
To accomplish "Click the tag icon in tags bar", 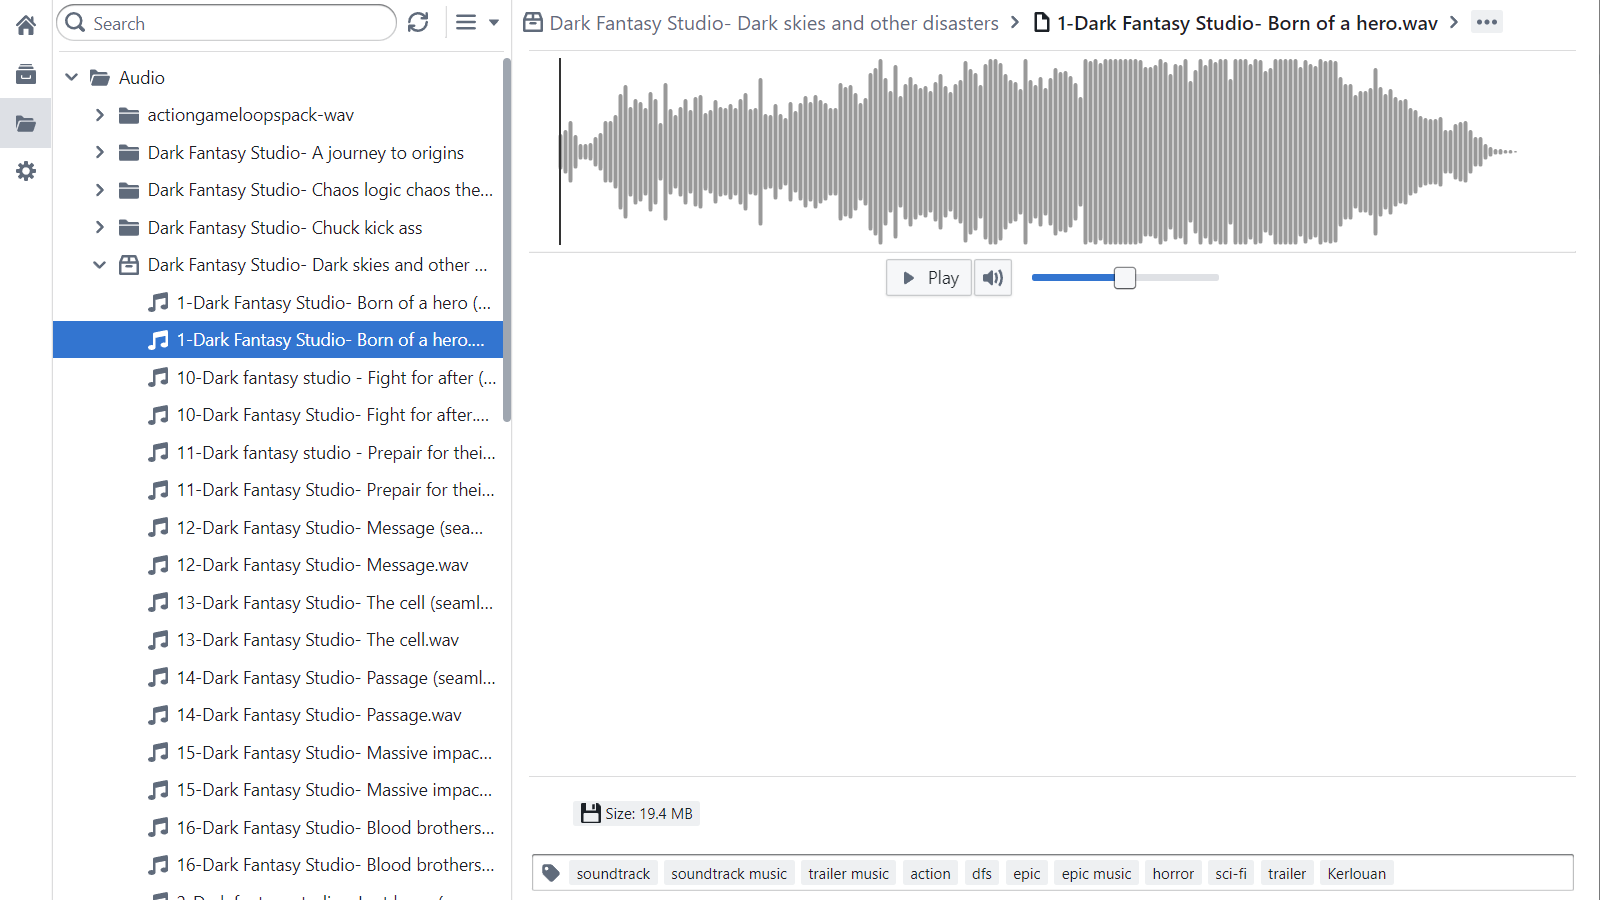I will (551, 873).
